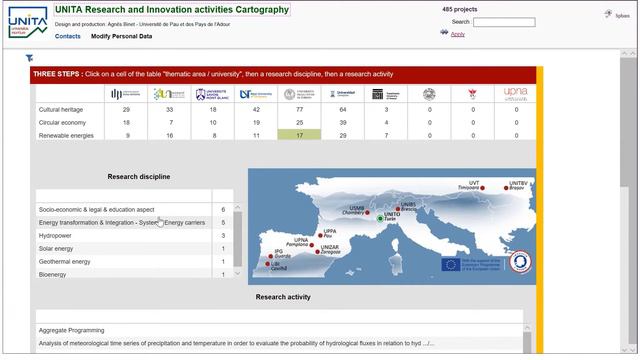Click the UNIBS Brescia map marker
640x360 pixels.
click(x=398, y=209)
